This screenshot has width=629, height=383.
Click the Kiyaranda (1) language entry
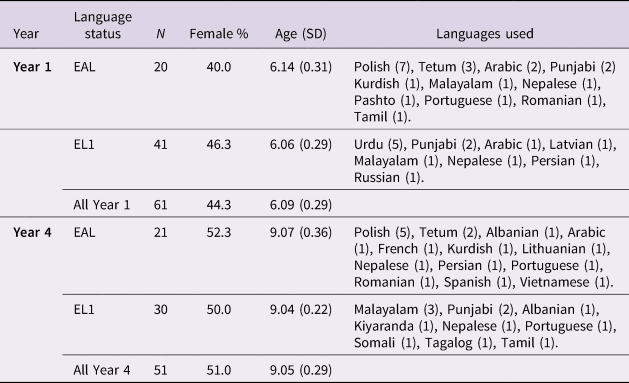pyautogui.click(x=394, y=326)
